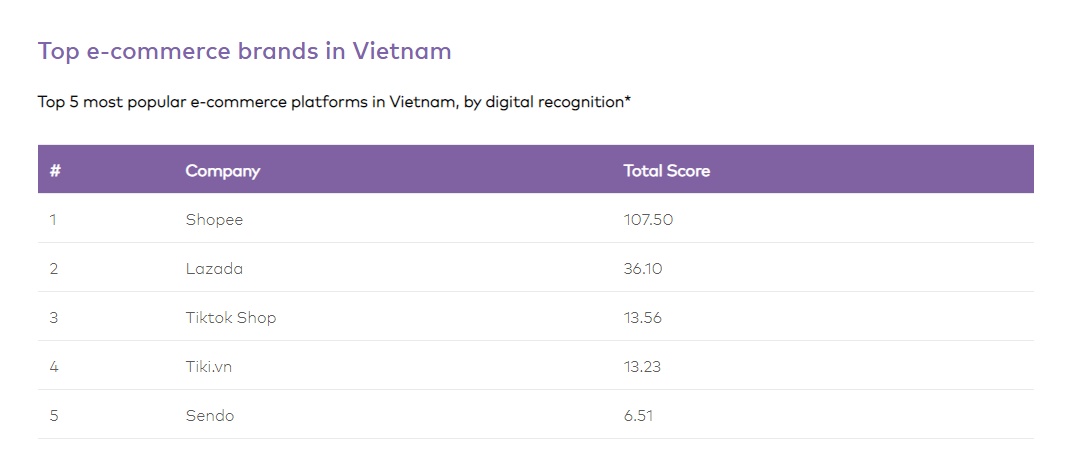Image resolution: width=1069 pixels, height=465 pixels.
Task: Click the Lazada company cell
Action: tap(214, 269)
